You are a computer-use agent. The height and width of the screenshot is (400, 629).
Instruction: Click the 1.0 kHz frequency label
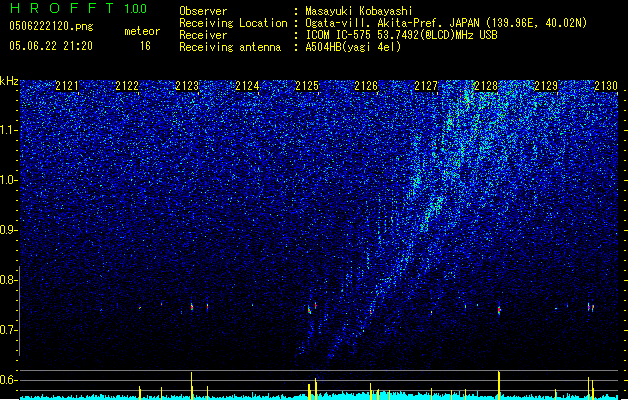coord(8,180)
